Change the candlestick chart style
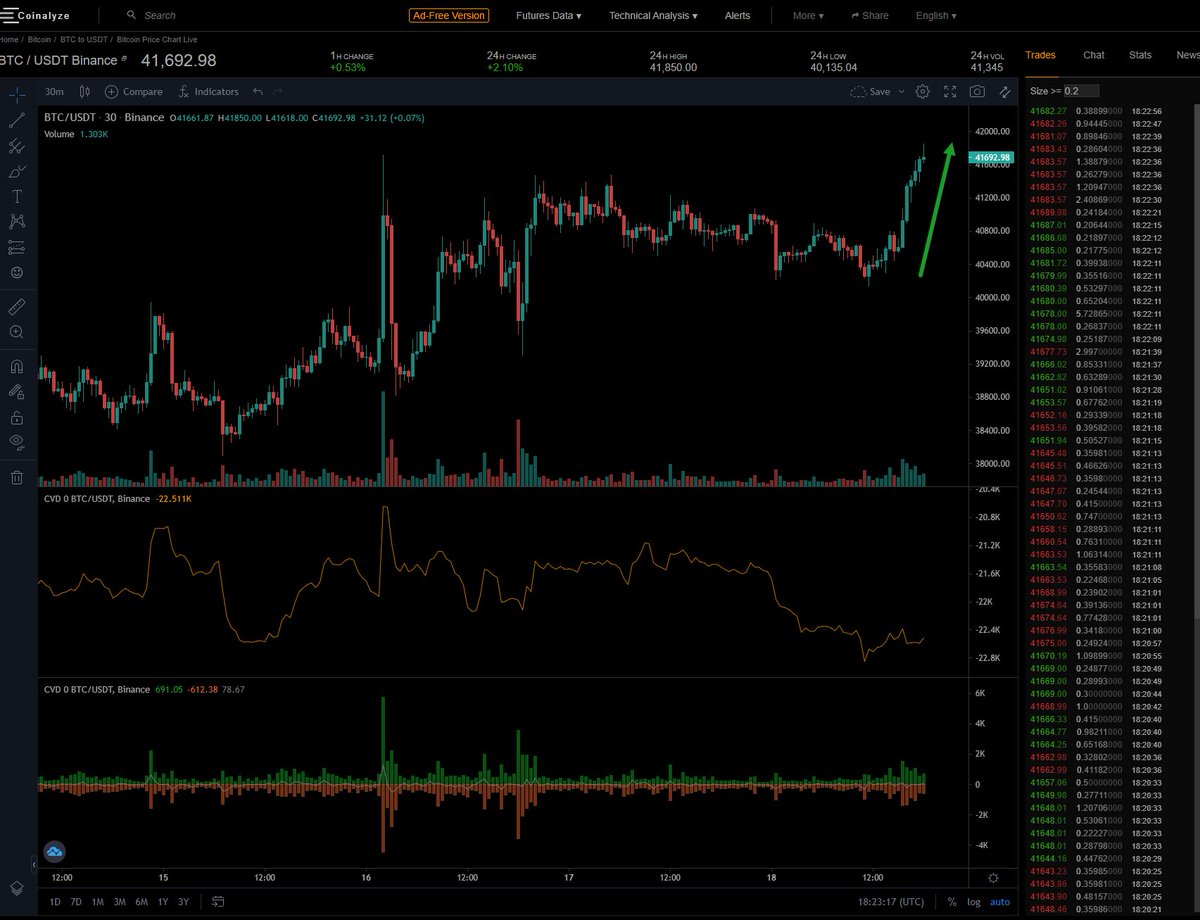 point(84,91)
